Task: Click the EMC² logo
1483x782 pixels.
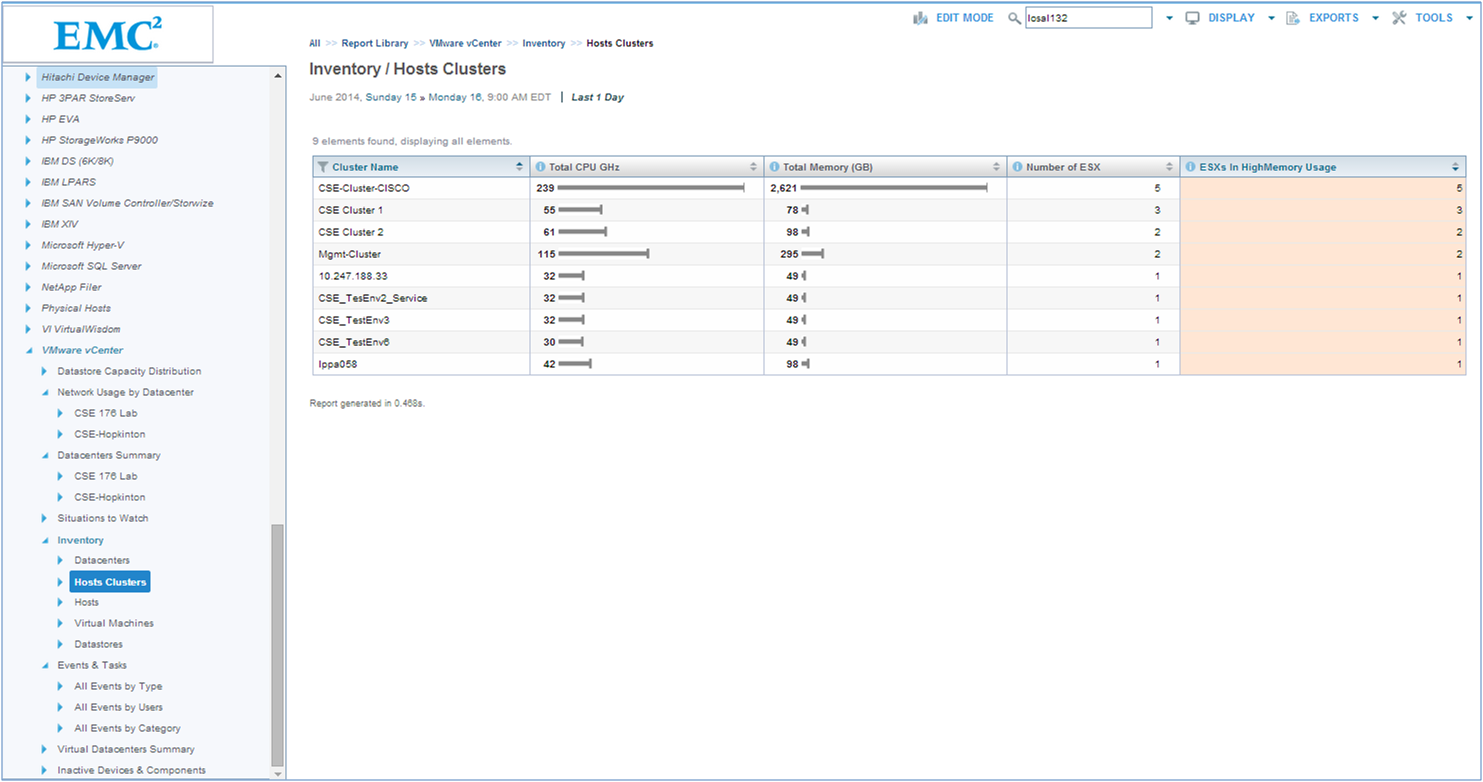Action: tap(108, 34)
